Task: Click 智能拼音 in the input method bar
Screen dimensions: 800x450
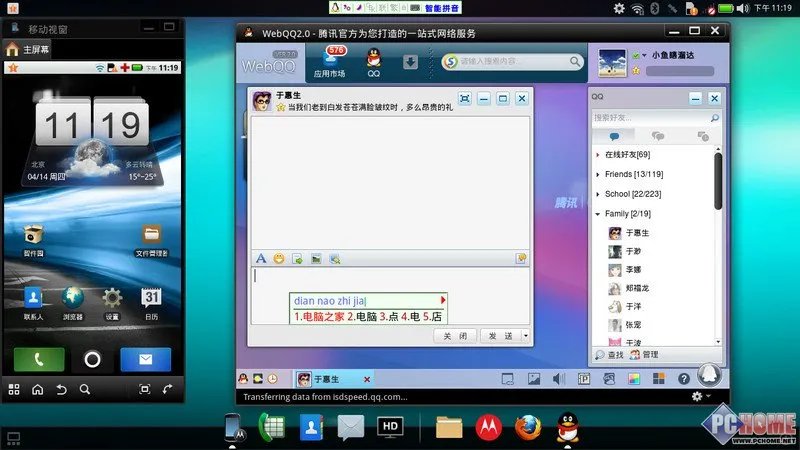Action: coord(442,8)
